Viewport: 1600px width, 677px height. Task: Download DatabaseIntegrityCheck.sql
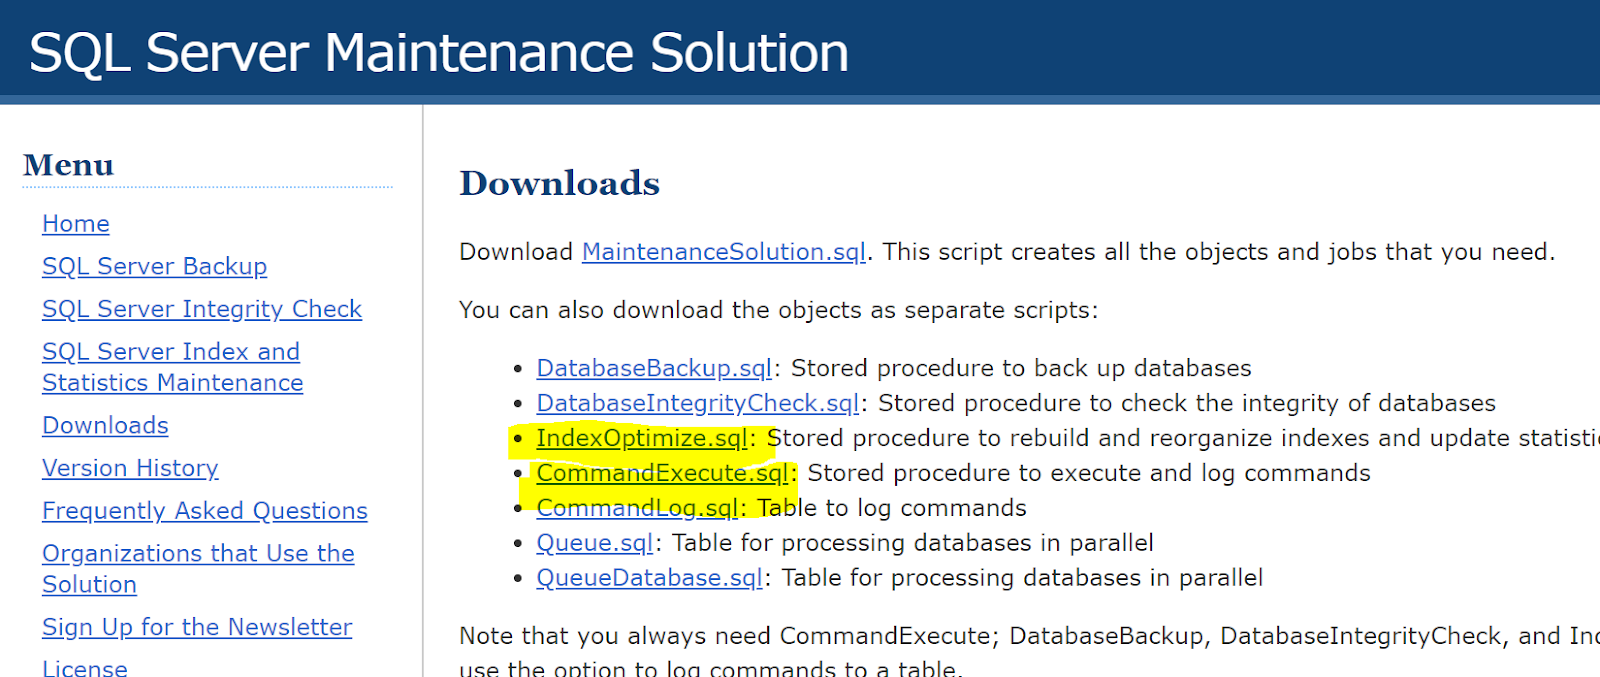click(697, 402)
